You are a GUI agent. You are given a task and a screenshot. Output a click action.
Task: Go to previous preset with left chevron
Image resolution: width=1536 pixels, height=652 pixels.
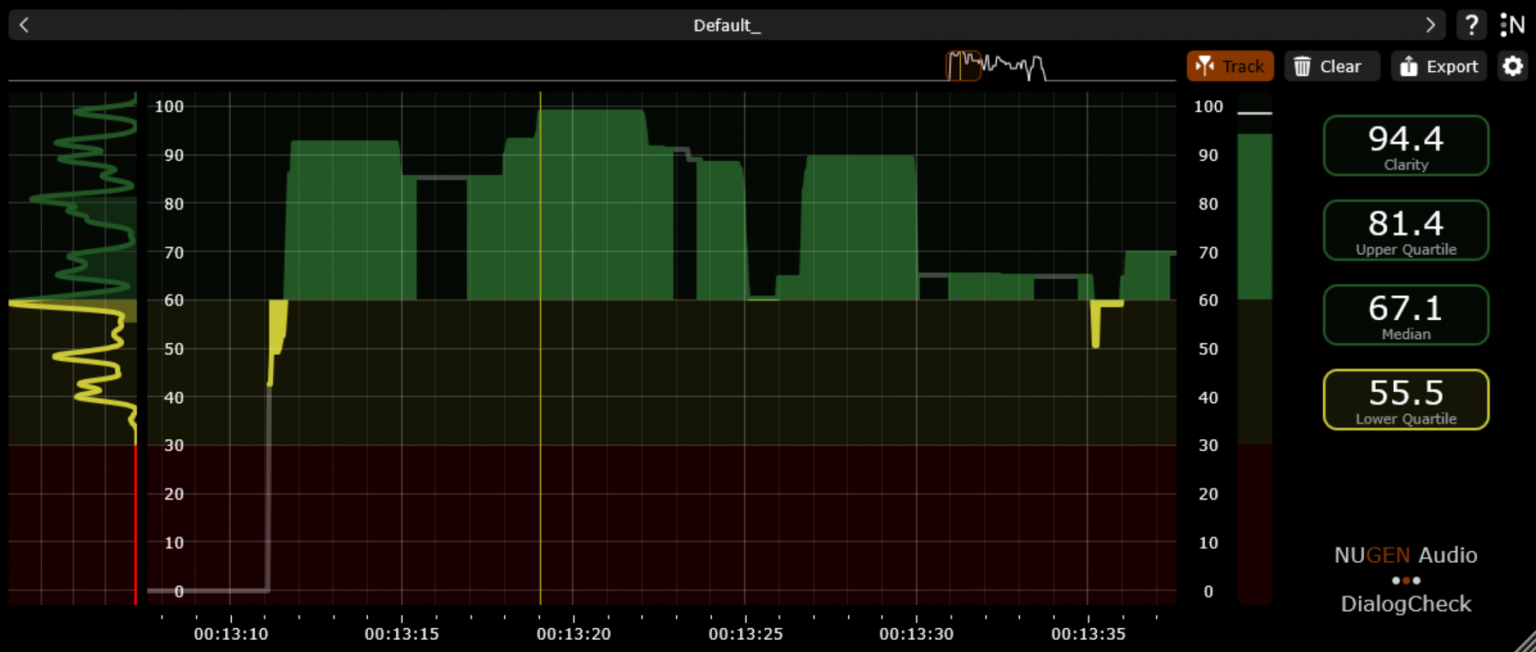tap(22, 24)
